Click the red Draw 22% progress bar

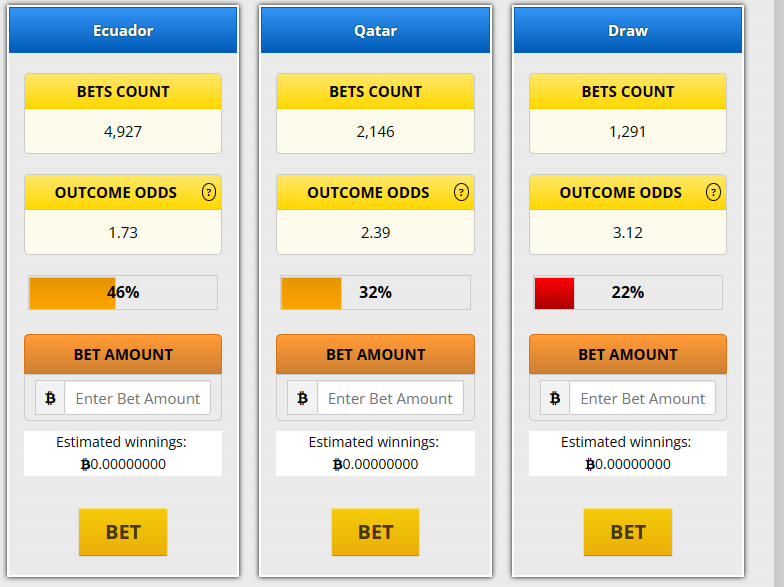click(628, 293)
